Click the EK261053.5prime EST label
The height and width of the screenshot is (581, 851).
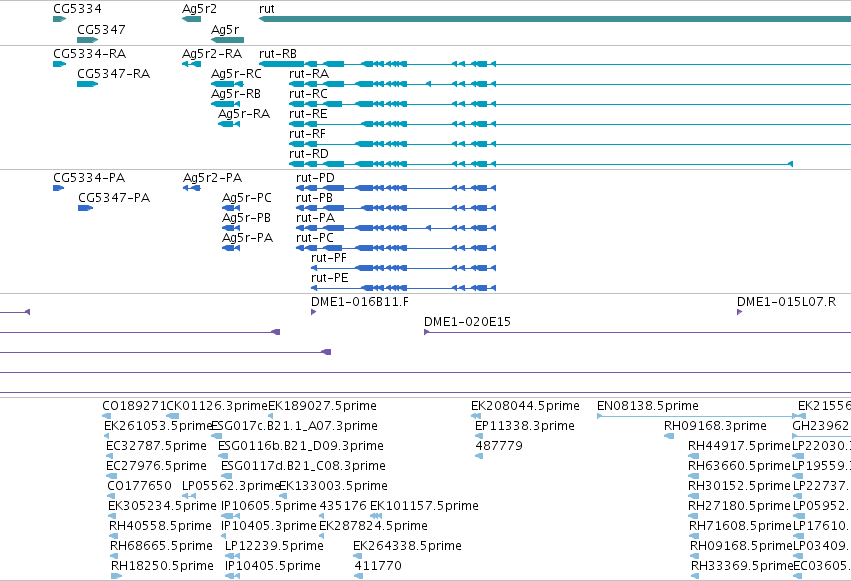click(157, 426)
